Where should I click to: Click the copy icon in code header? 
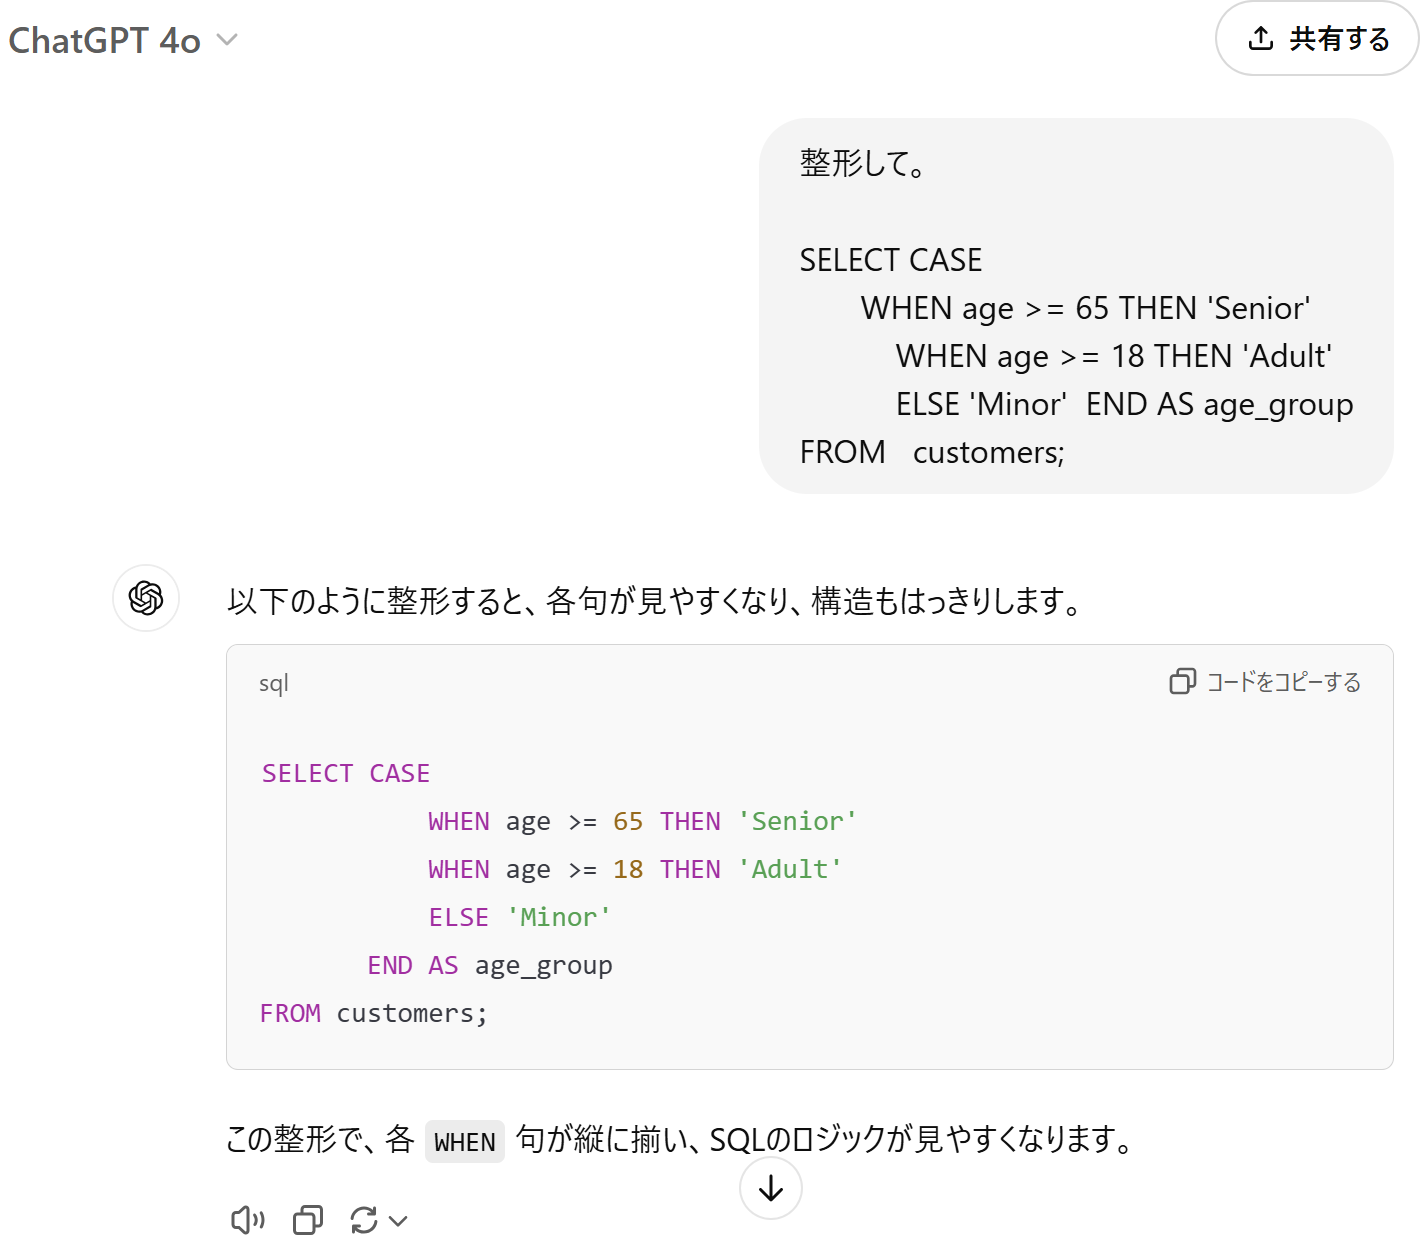tap(1182, 682)
